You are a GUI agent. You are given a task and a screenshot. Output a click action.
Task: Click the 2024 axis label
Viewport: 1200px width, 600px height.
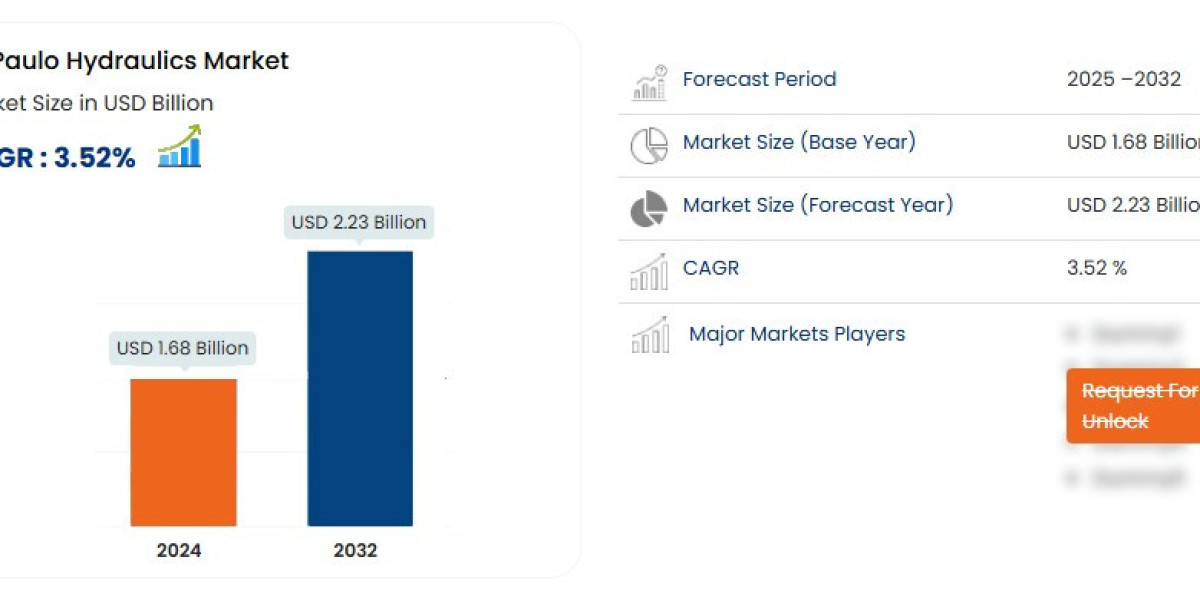[x=179, y=550]
